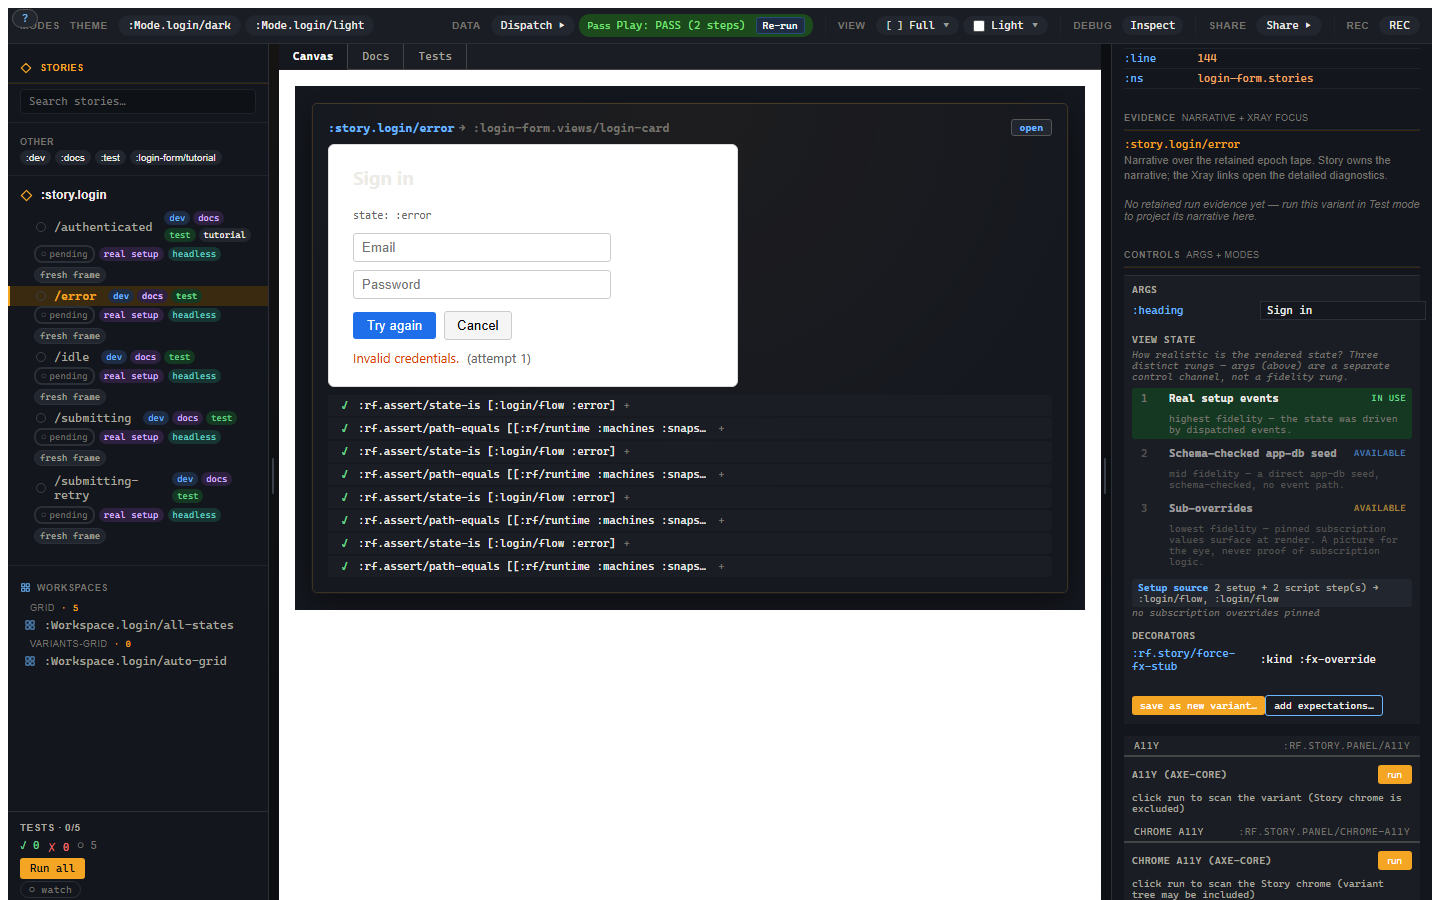Click the help question mark icon
The height and width of the screenshot is (900, 1440).
pyautogui.click(x=24, y=18)
